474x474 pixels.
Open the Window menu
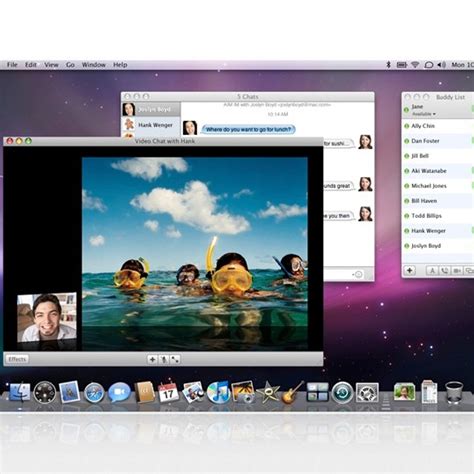[x=94, y=65]
